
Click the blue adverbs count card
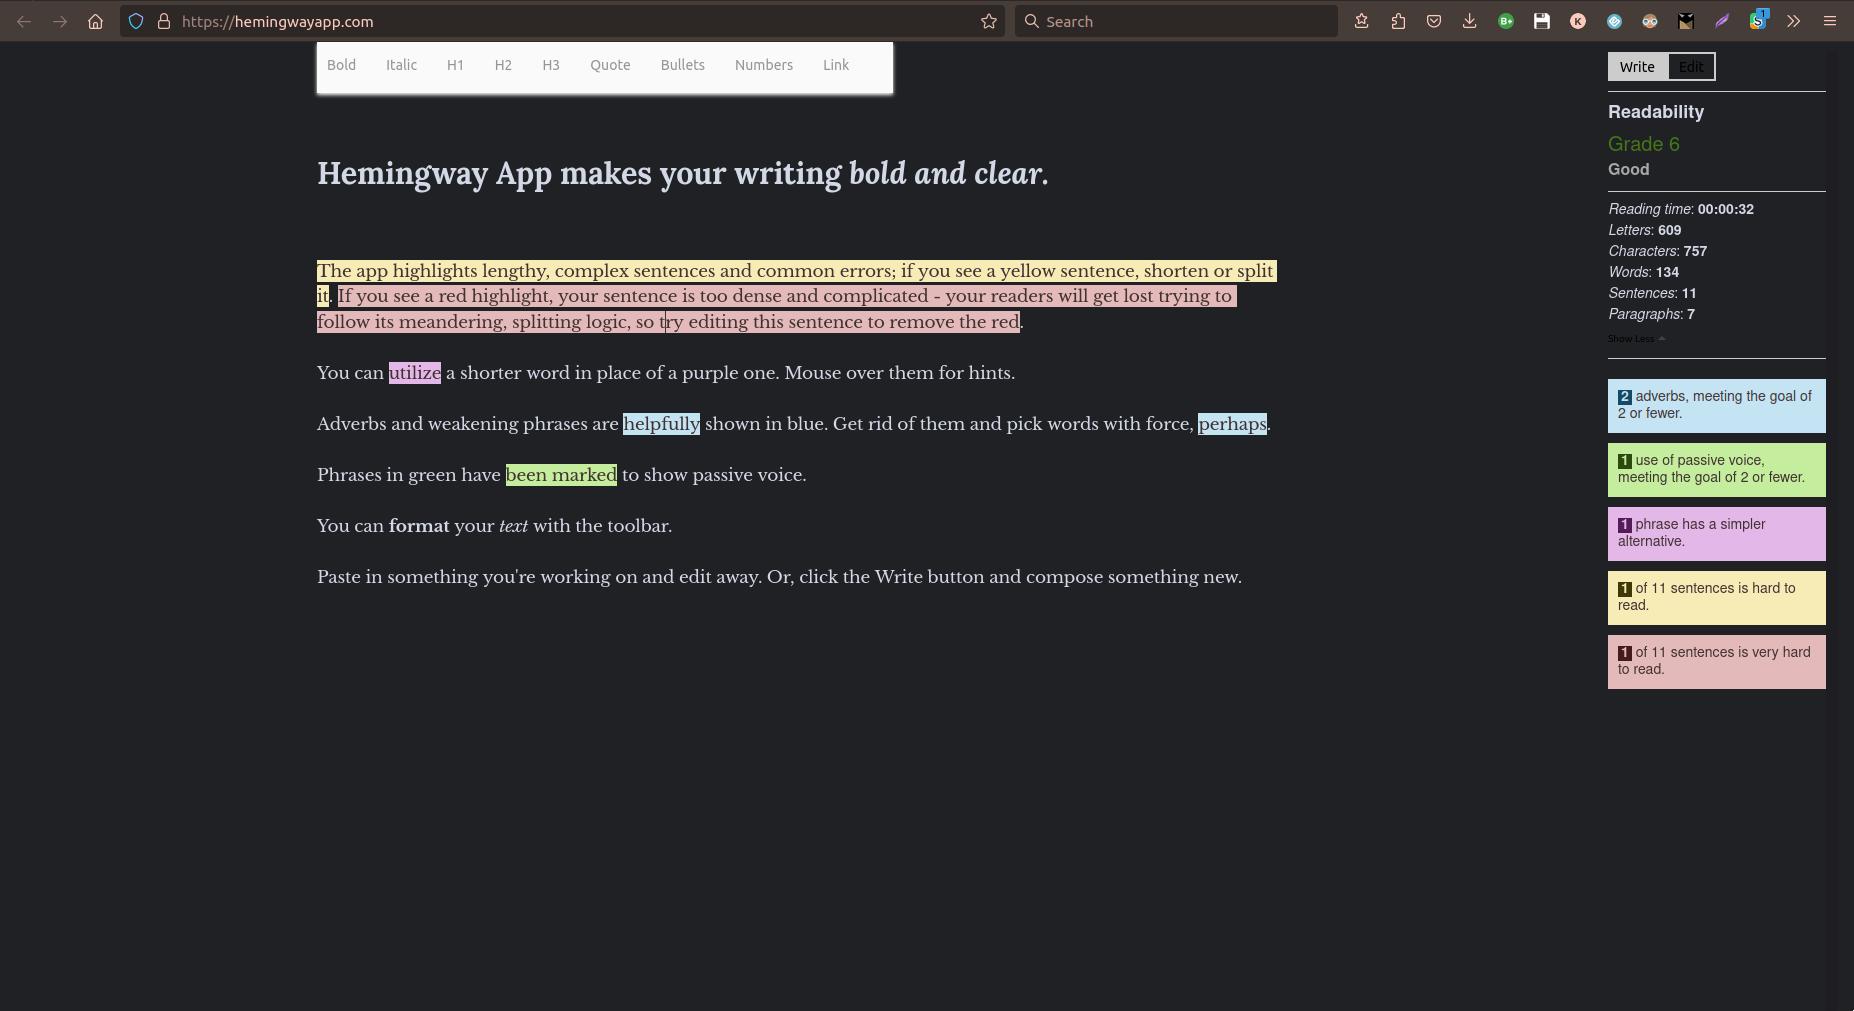click(x=1716, y=405)
